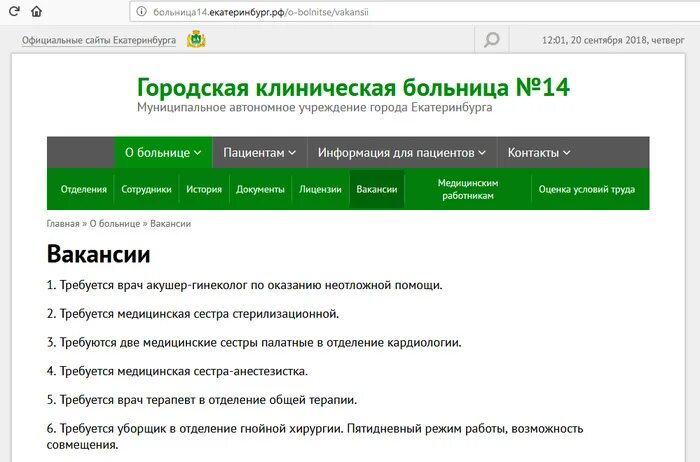Open site search via magnifier icon

tap(492, 40)
